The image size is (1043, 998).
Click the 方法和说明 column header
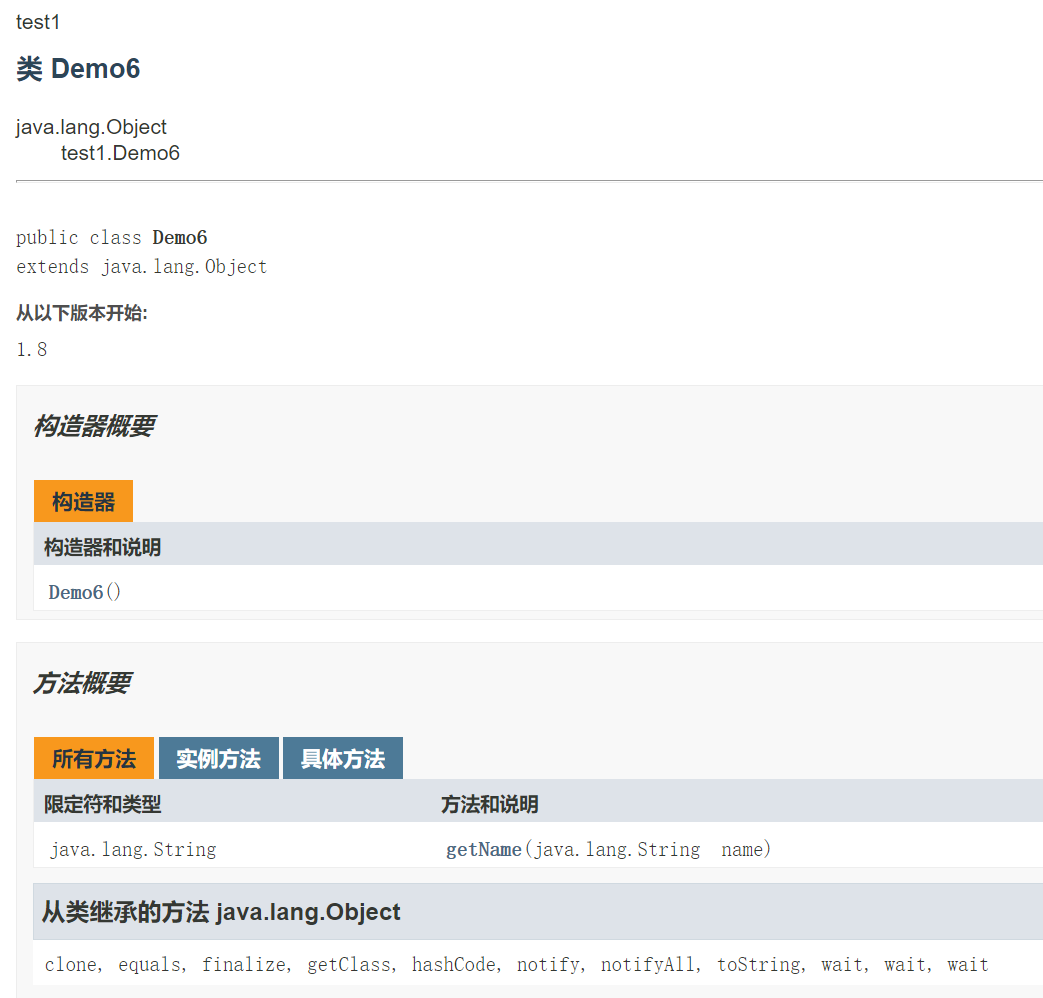[490, 804]
